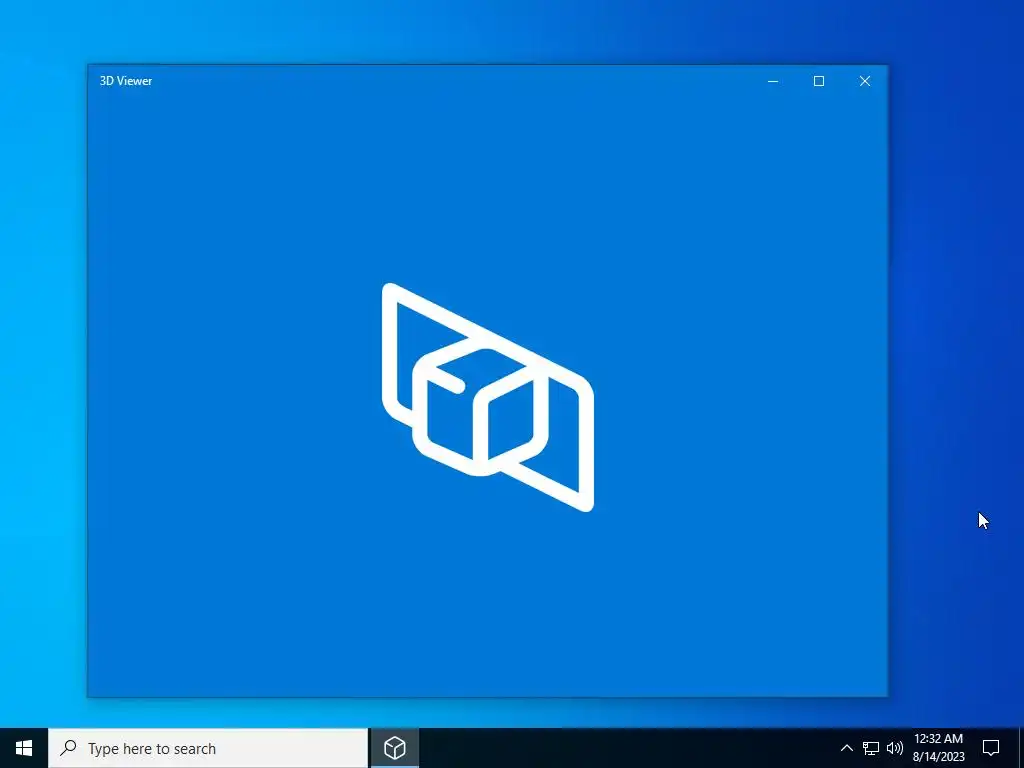Screen dimensions: 1024x768
Task: Show hidden system tray icons
Action: pyautogui.click(x=846, y=748)
